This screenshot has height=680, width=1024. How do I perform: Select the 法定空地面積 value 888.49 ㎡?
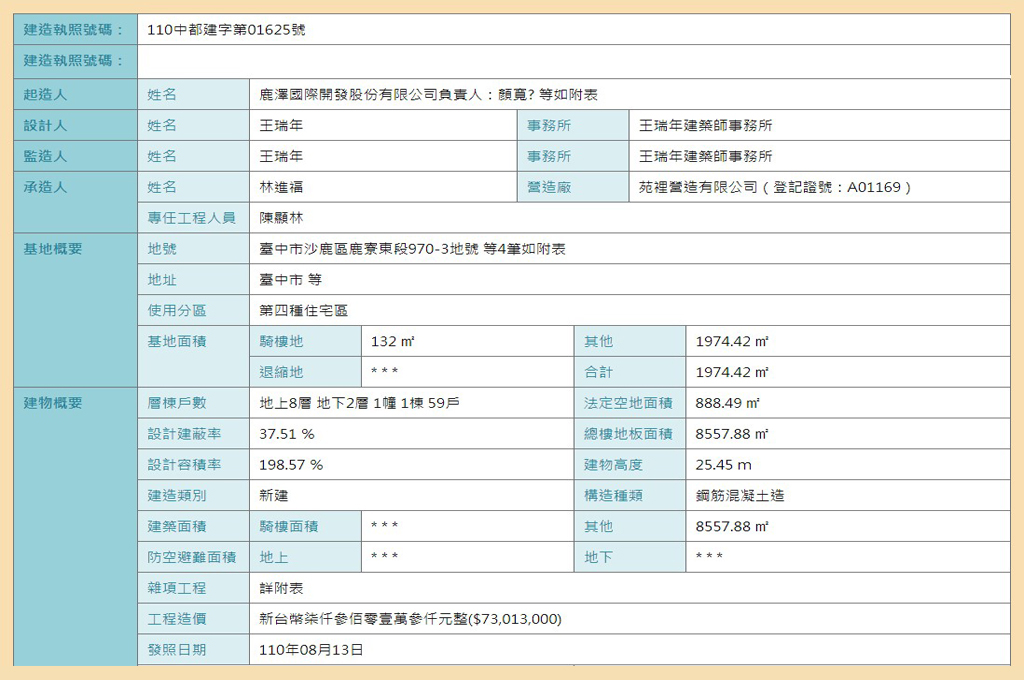click(728, 404)
